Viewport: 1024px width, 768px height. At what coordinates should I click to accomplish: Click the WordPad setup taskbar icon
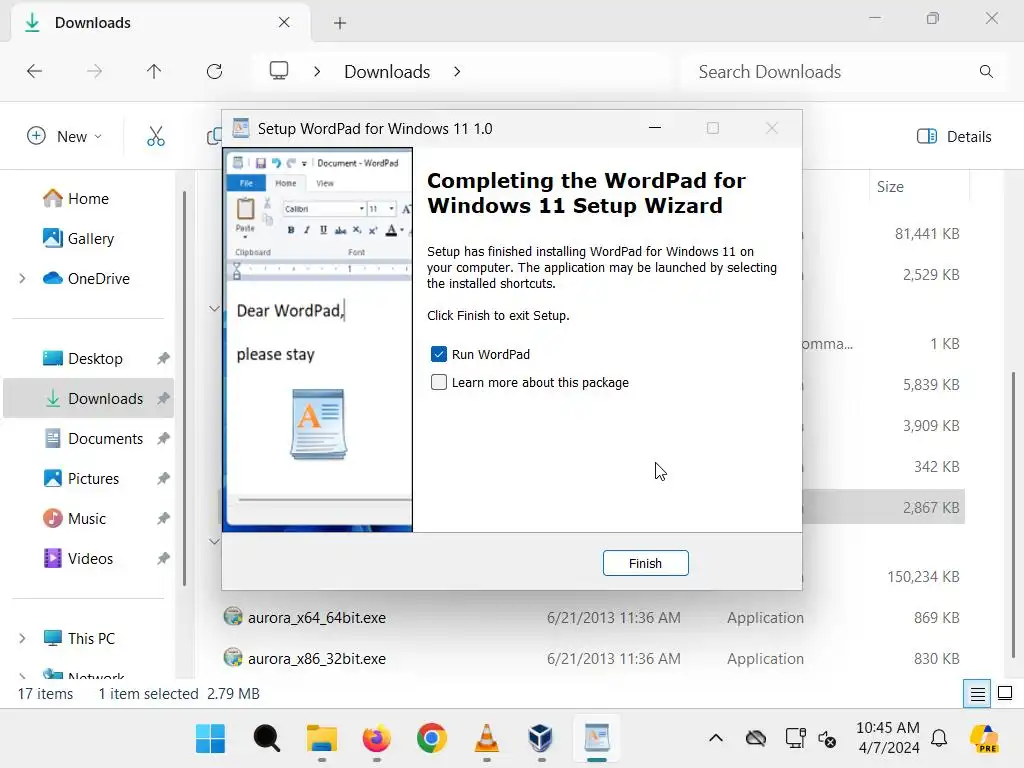(x=596, y=739)
